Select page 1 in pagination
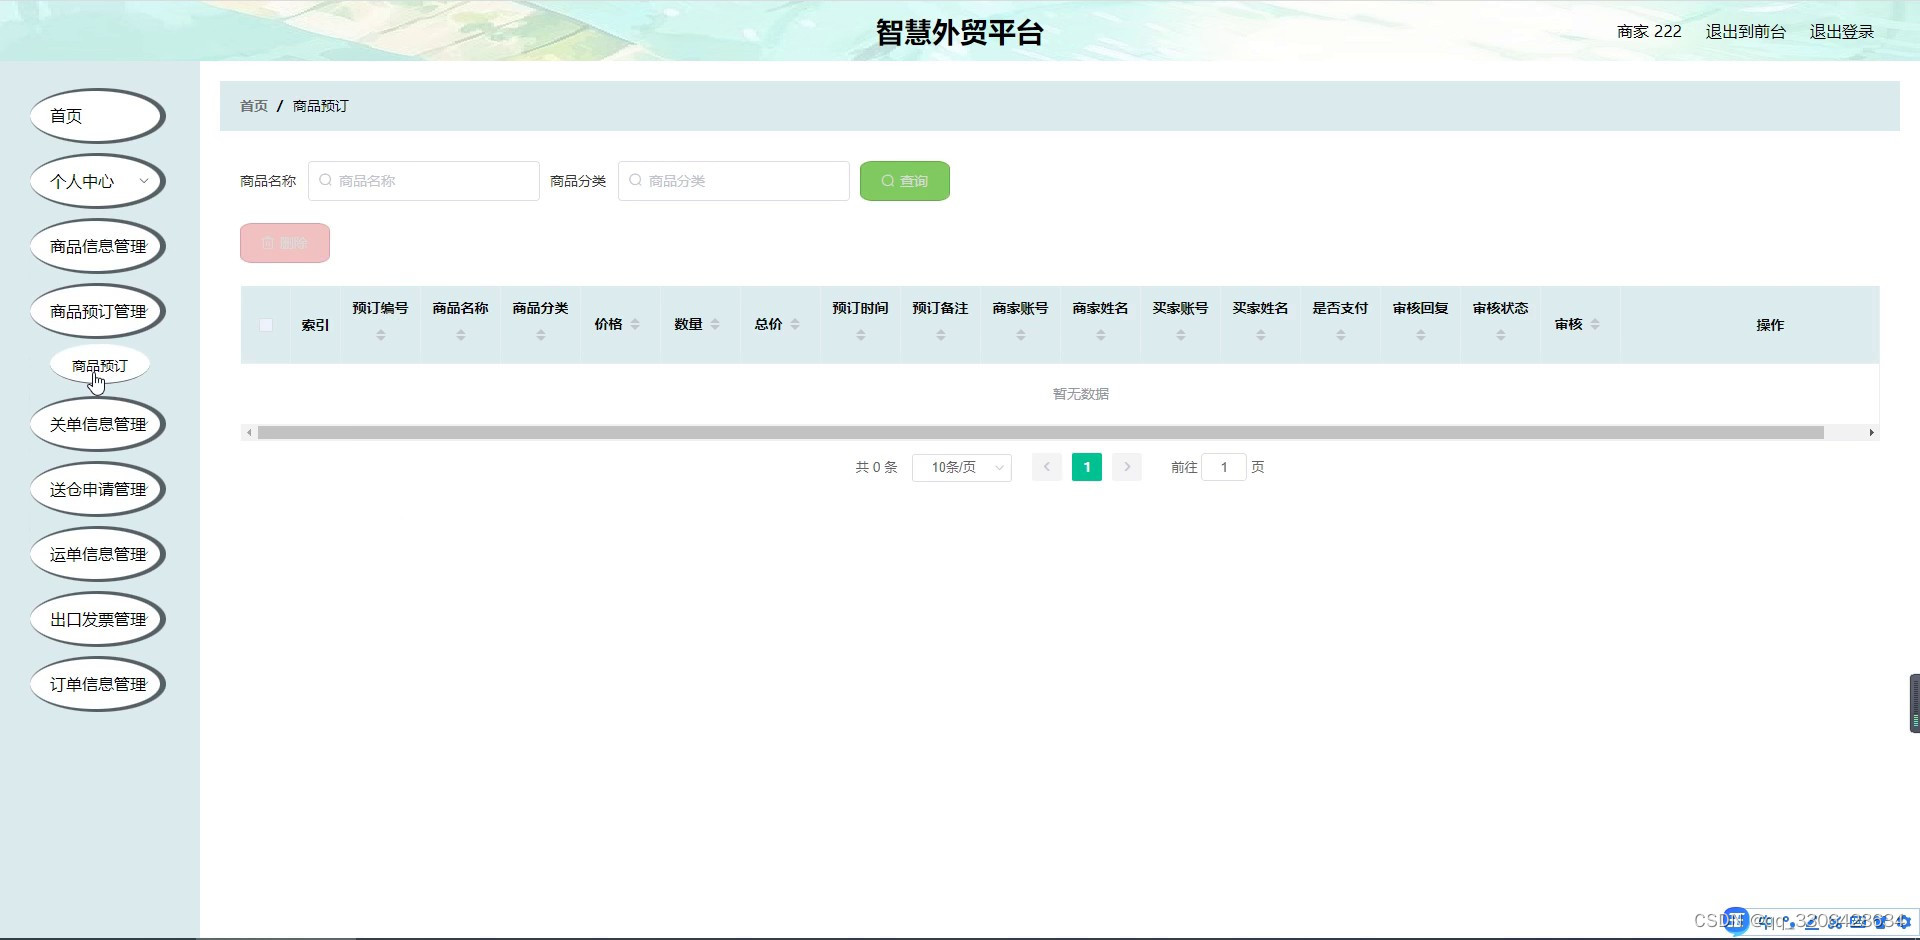This screenshot has height=940, width=1920. click(1087, 467)
